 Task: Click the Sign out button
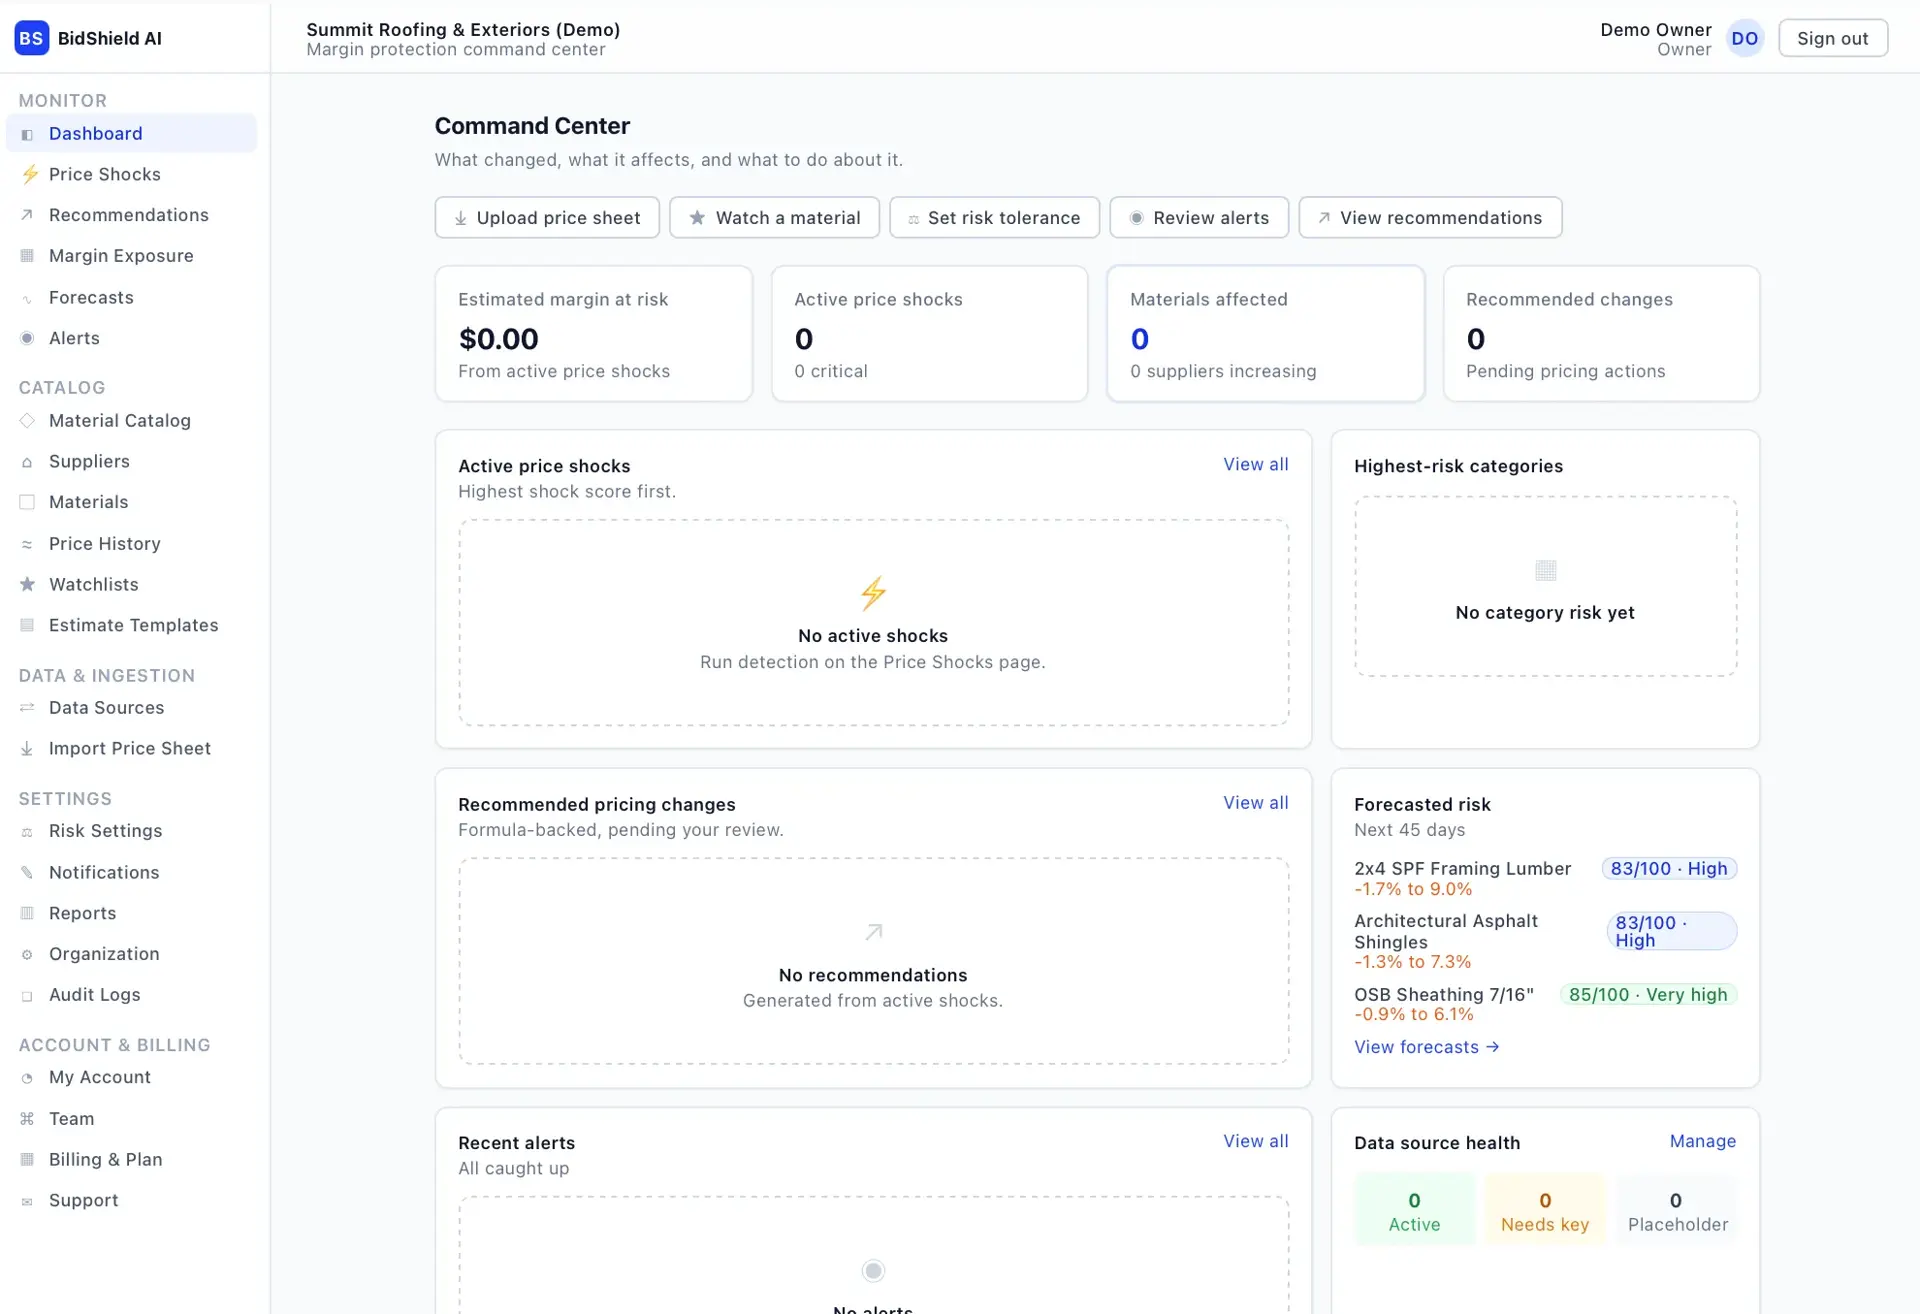pos(1832,38)
